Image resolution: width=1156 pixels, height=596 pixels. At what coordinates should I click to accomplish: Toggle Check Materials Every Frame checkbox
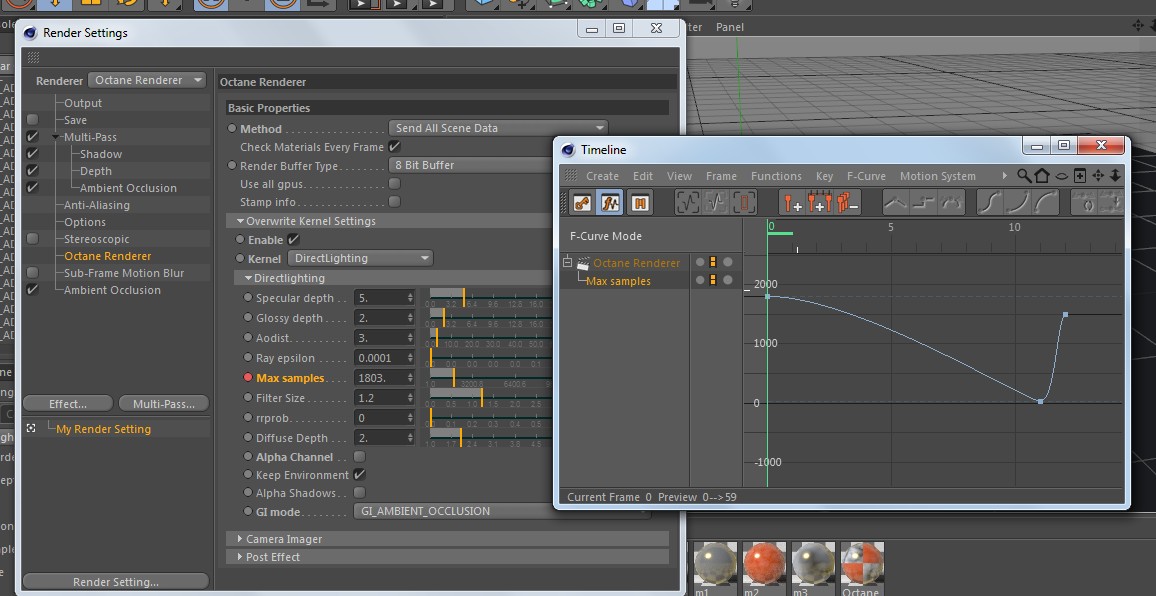(394, 146)
